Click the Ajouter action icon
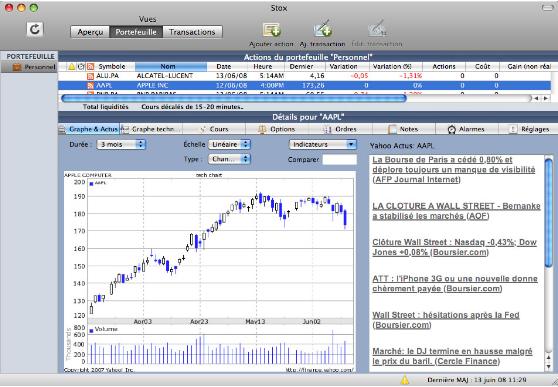The image size is (558, 387). (x=272, y=30)
